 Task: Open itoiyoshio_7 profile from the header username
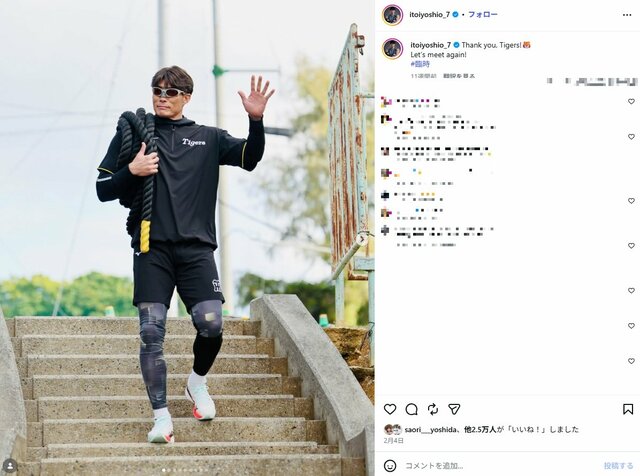click(x=429, y=15)
